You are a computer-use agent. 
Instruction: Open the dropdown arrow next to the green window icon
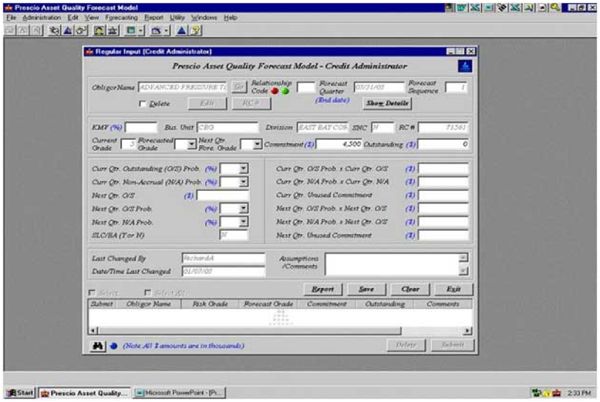coord(141,30)
